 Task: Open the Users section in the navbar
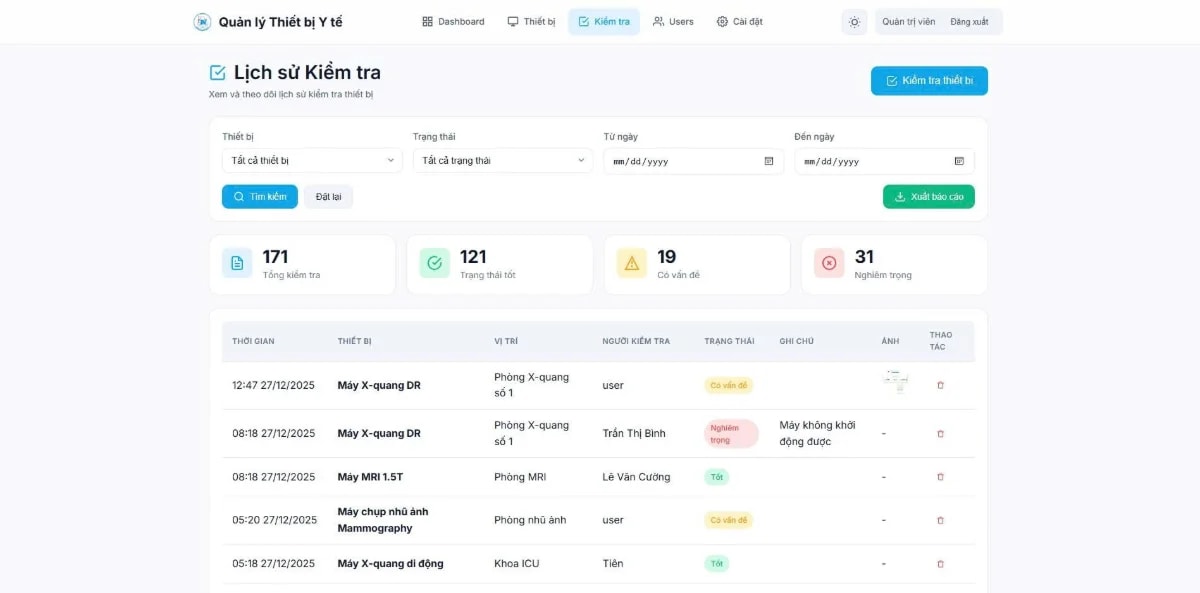(672, 21)
